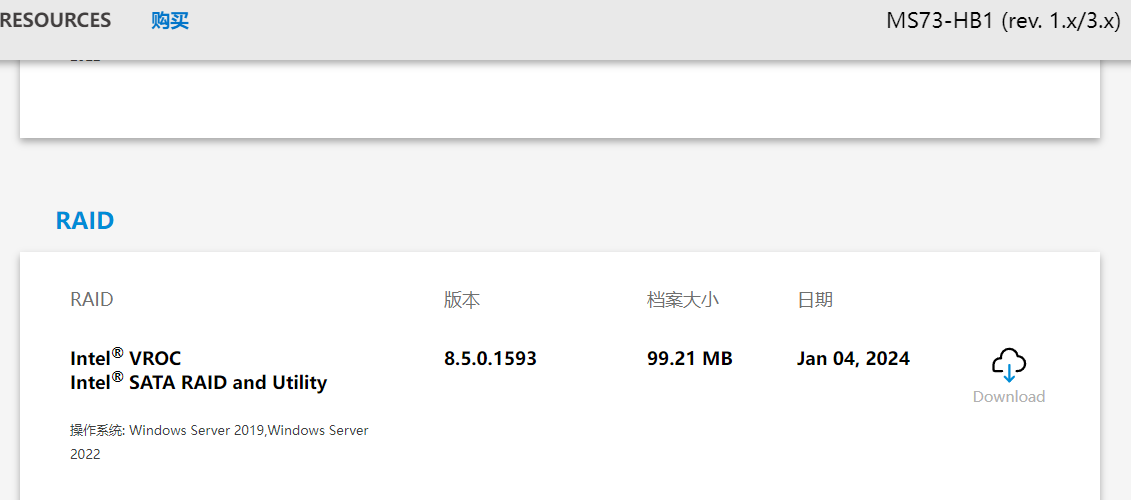
Task: Click the date Jan 04, 2024
Action: click(853, 359)
